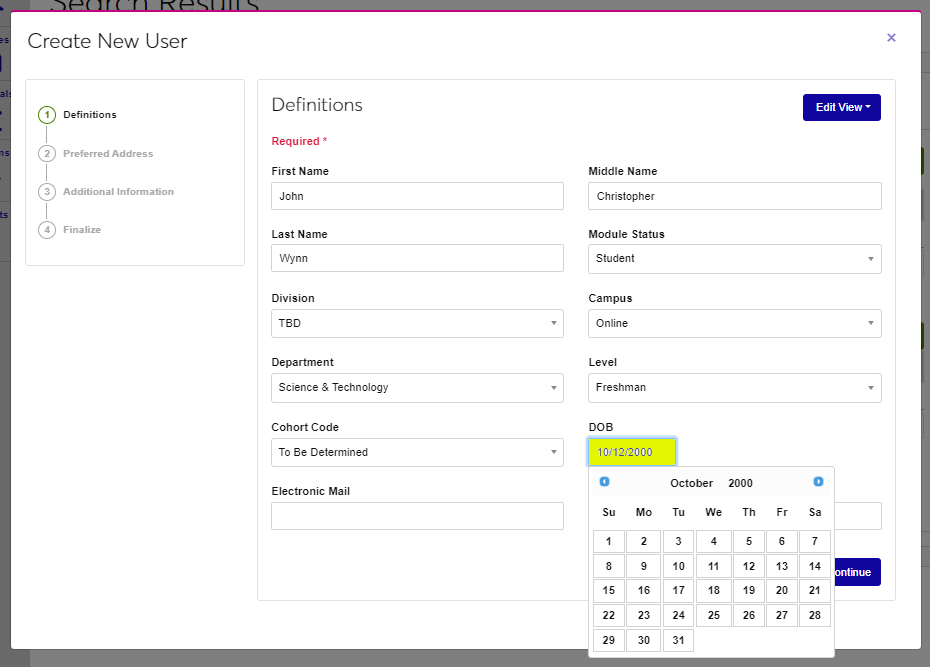Pick day 12 in the calendar
The image size is (930, 667).
coord(748,566)
